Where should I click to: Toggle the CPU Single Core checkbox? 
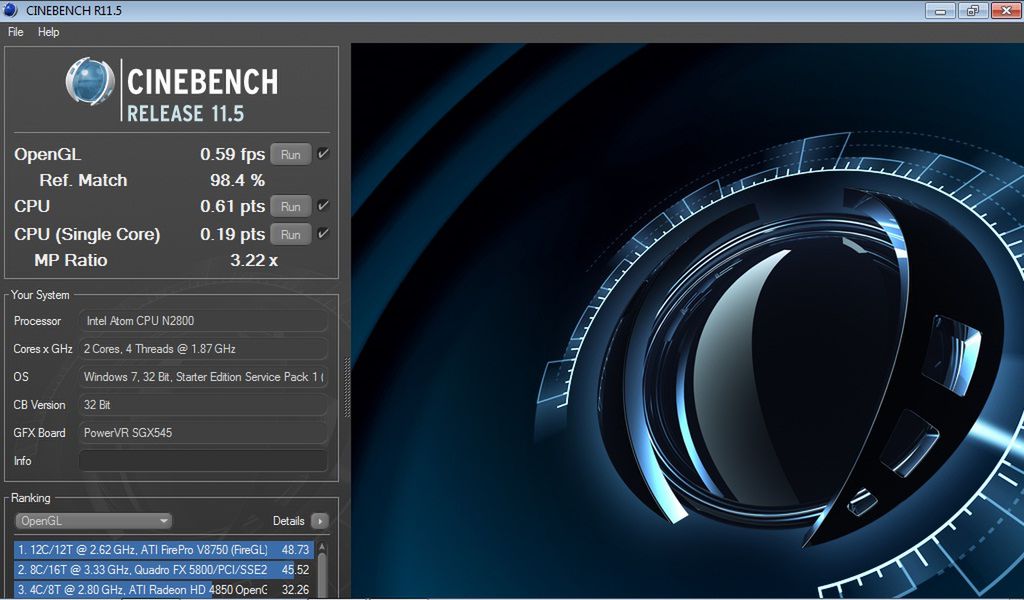pos(323,233)
